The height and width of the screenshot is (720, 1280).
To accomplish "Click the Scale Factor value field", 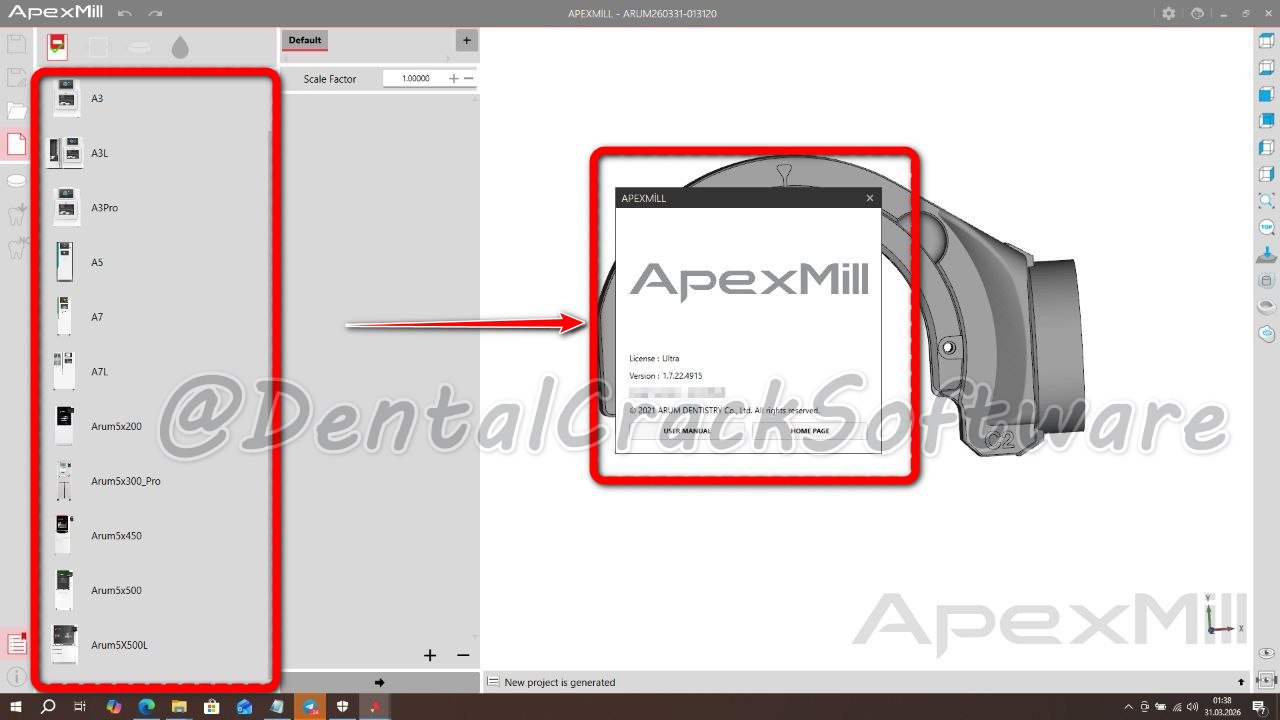I will click(x=414, y=78).
